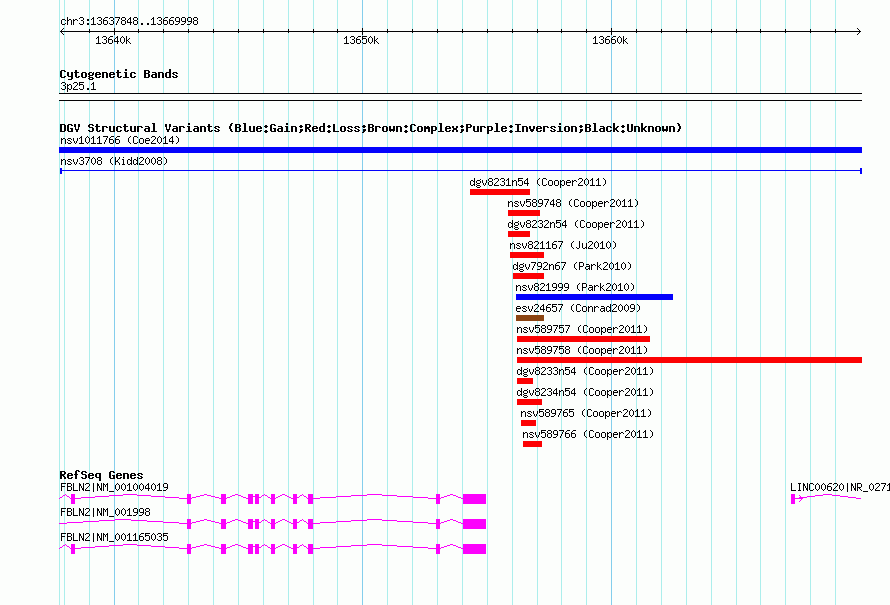Image resolution: width=890 pixels, height=605 pixels.
Task: Open FBLN2|NM_001998 transcript label
Action: pyautogui.click(x=105, y=512)
